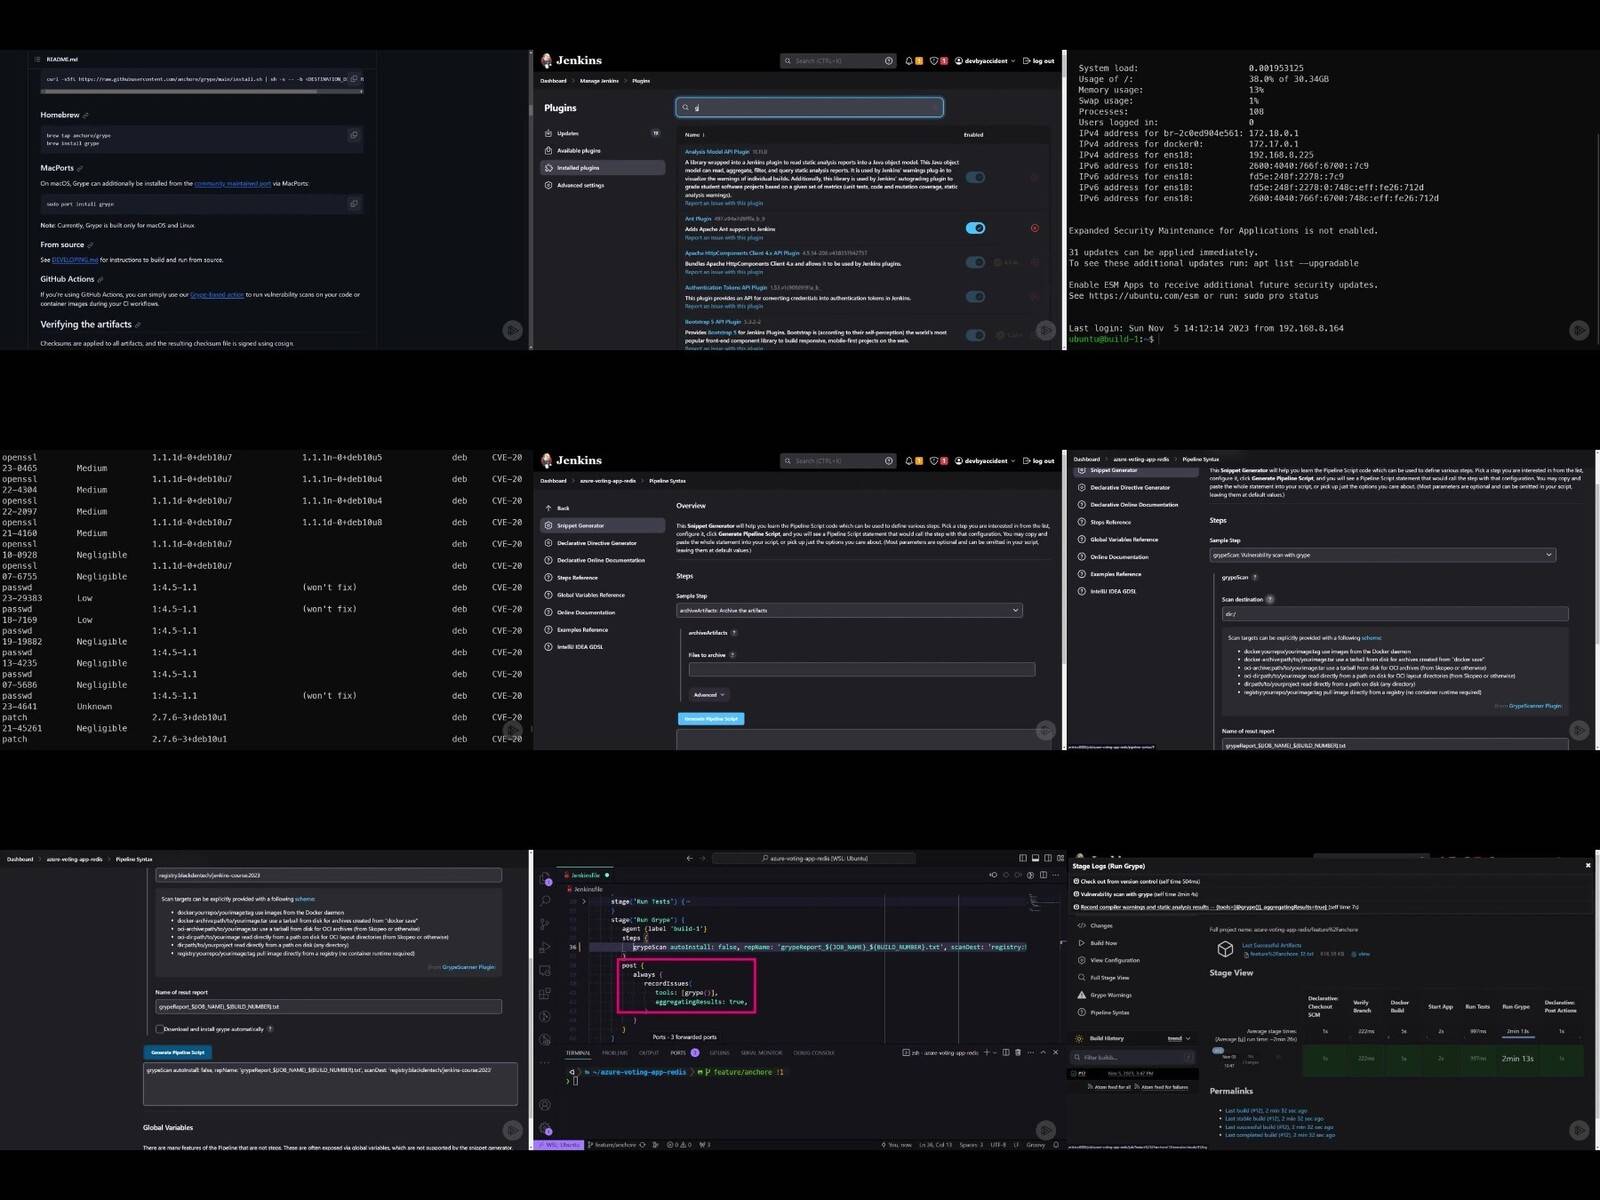Open the archiveArtifacts Sample Step dropdown
1600x1200 pixels.
[x=849, y=610]
